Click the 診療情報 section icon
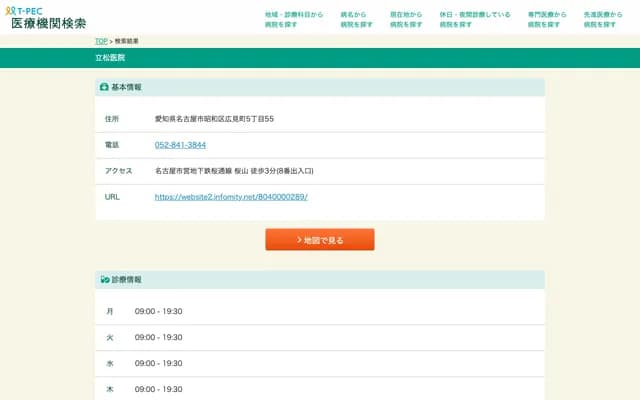The image size is (640, 400). [104, 279]
